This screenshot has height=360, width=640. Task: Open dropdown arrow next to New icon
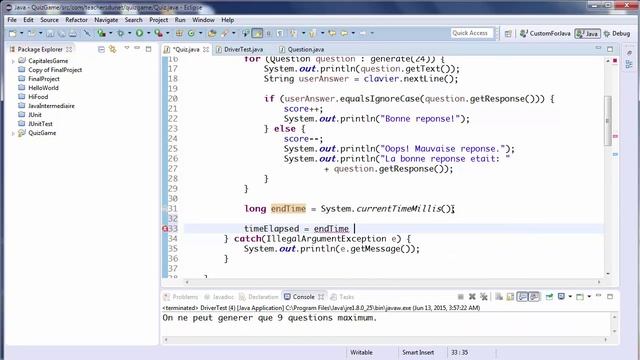click(x=21, y=33)
